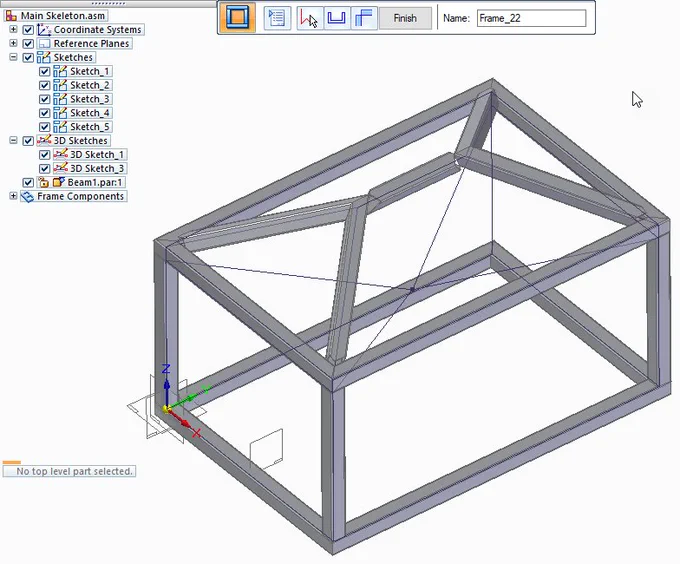
Task: Collapse the Sketches node
Action: pyautogui.click(x=13, y=57)
